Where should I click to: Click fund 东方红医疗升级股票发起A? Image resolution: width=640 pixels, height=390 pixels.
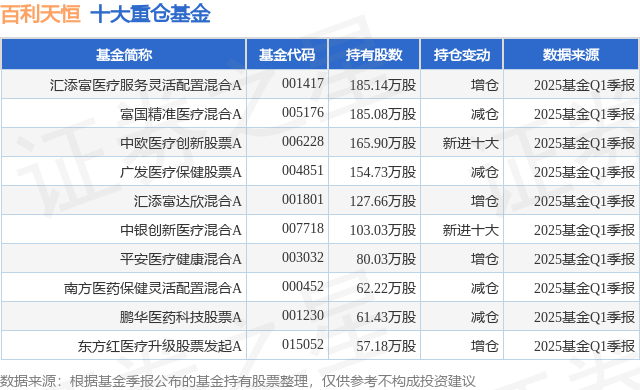point(160,346)
